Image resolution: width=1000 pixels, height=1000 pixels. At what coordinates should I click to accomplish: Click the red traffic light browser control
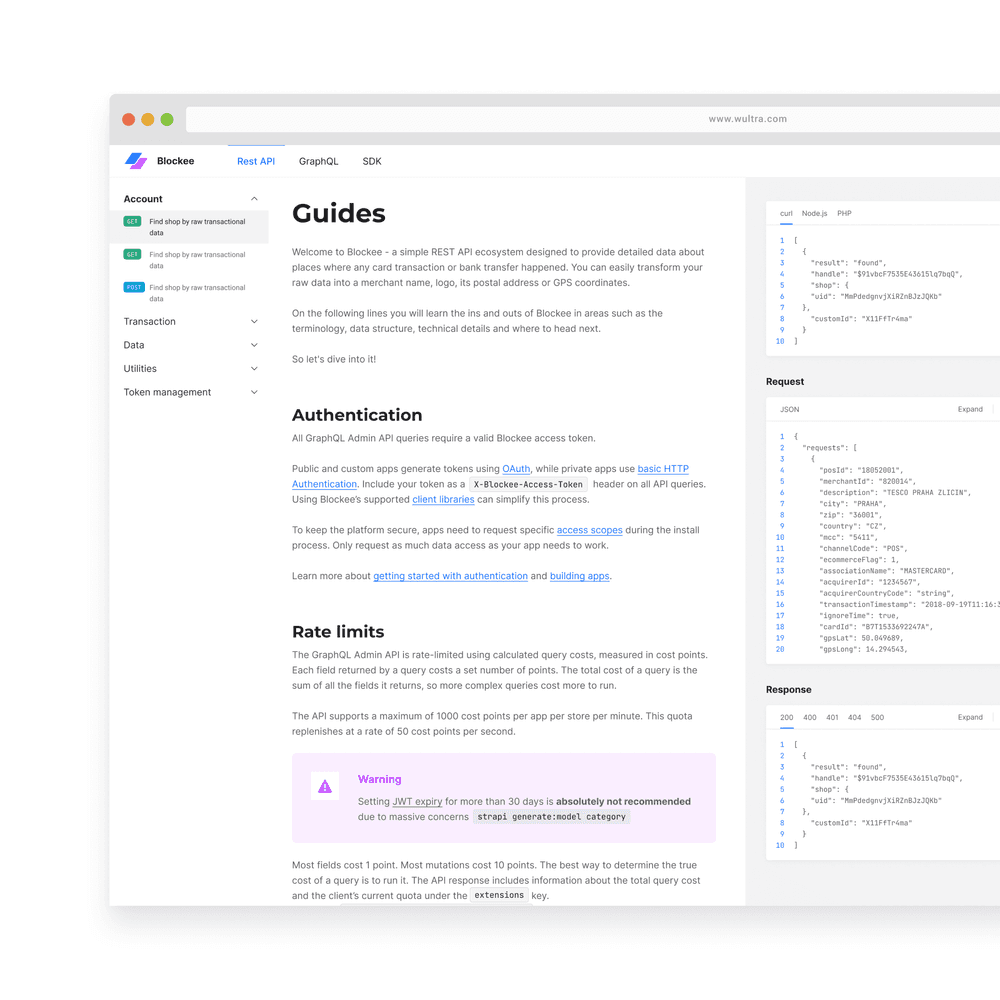pos(129,118)
